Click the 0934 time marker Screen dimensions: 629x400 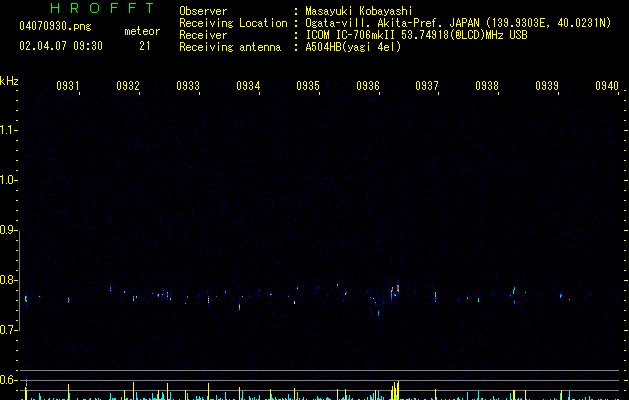248,85
